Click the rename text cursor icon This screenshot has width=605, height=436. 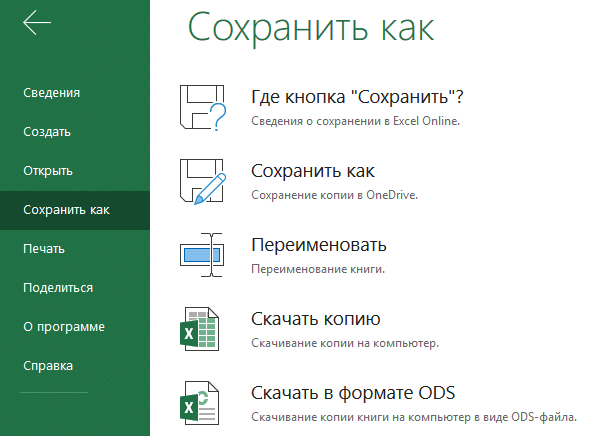[x=202, y=255]
